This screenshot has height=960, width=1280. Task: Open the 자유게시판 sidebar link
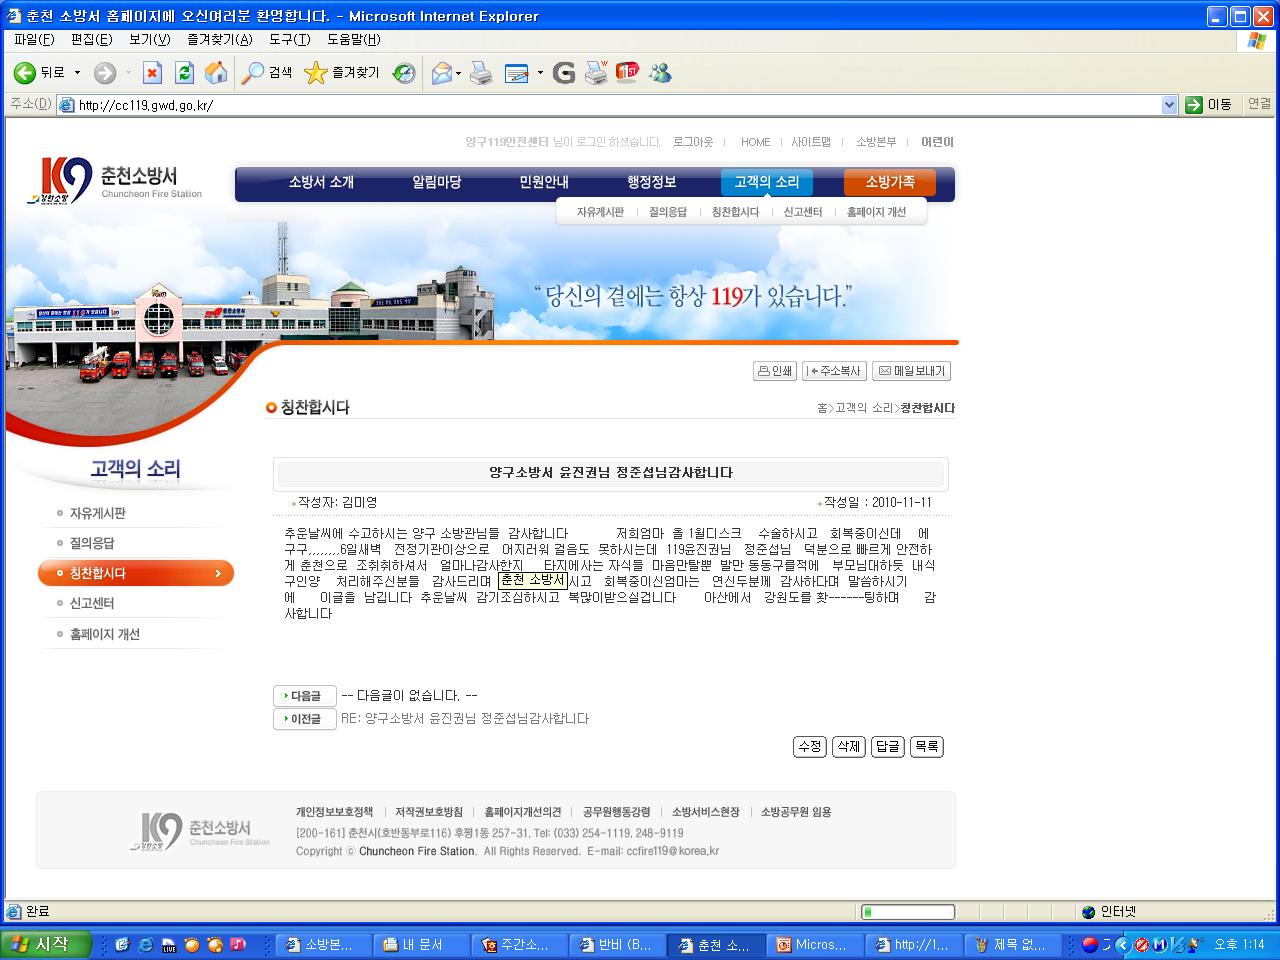(97, 513)
